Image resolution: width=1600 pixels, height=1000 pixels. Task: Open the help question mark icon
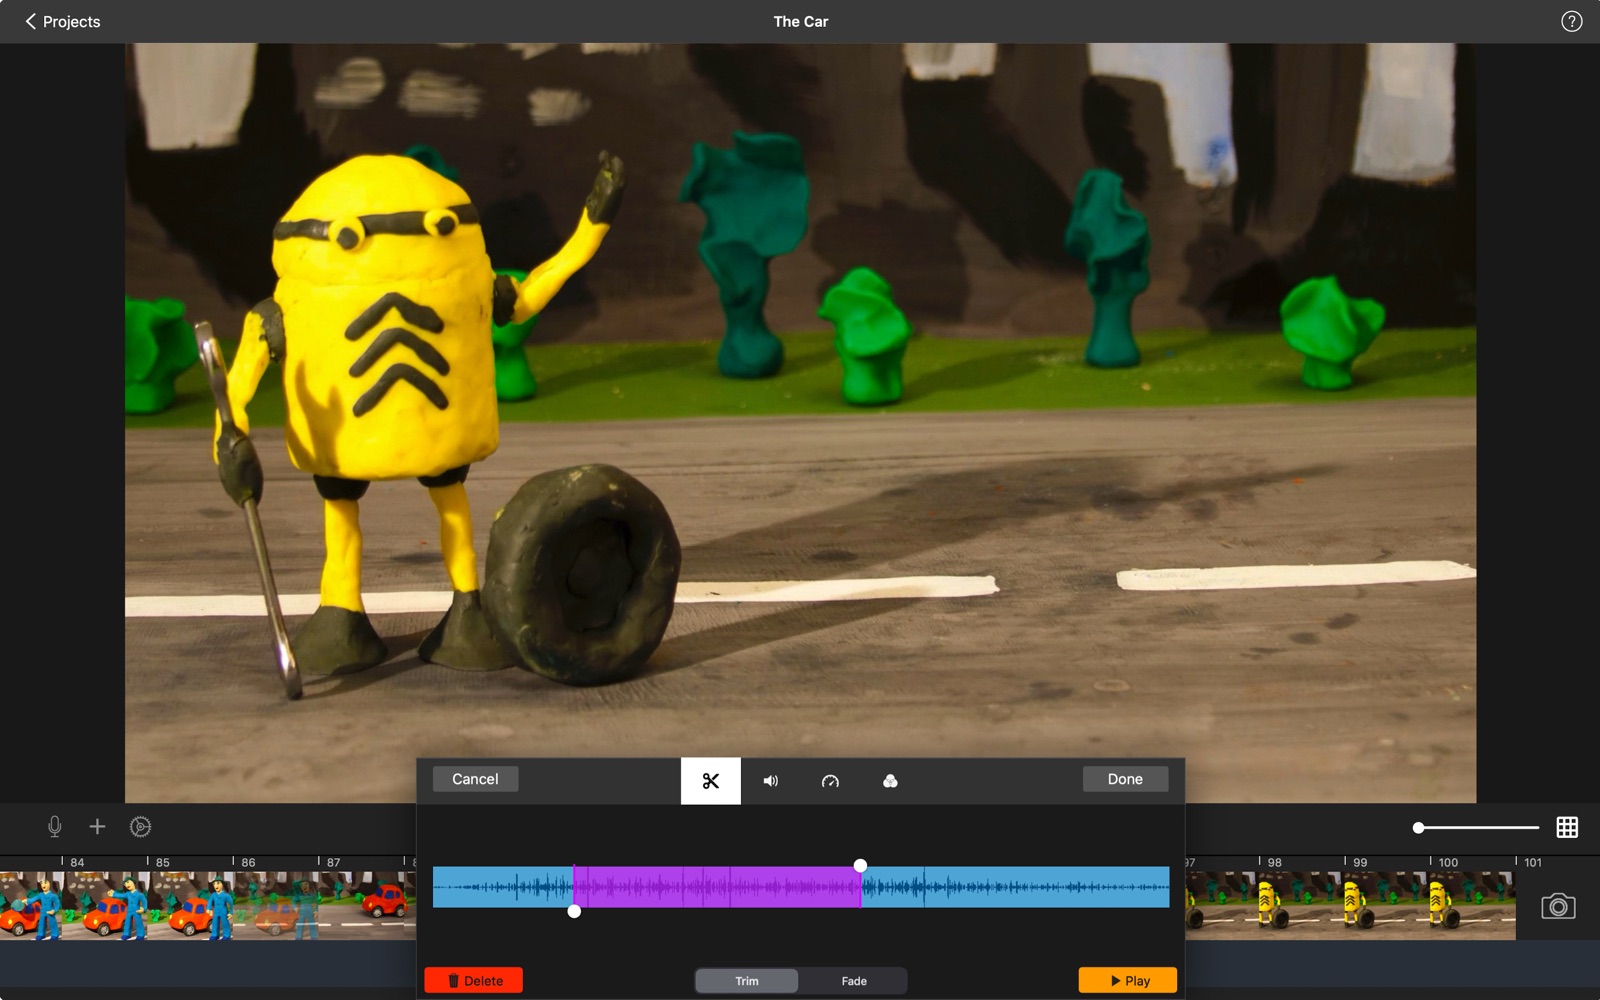(x=1571, y=22)
